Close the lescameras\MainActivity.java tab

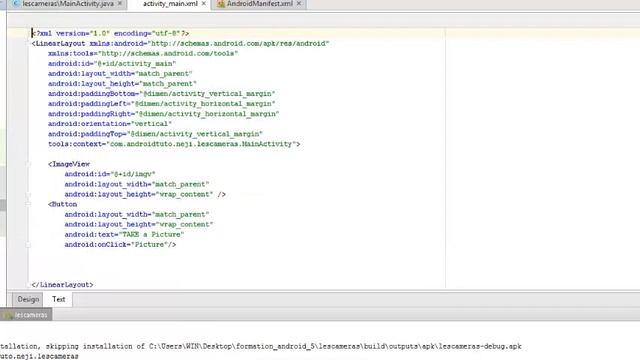(x=120, y=3)
